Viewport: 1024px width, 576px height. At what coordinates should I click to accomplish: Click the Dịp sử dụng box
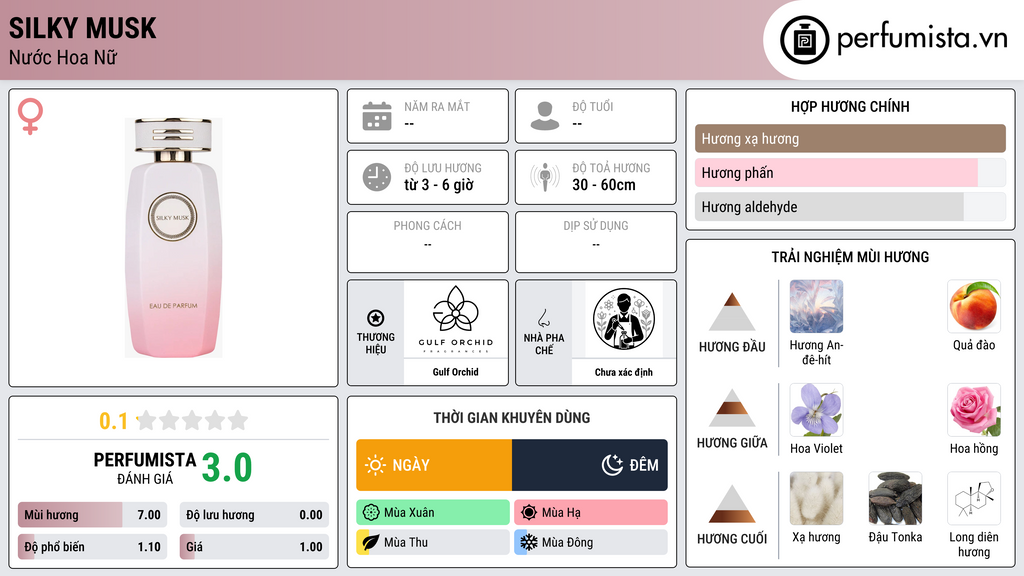tap(596, 242)
